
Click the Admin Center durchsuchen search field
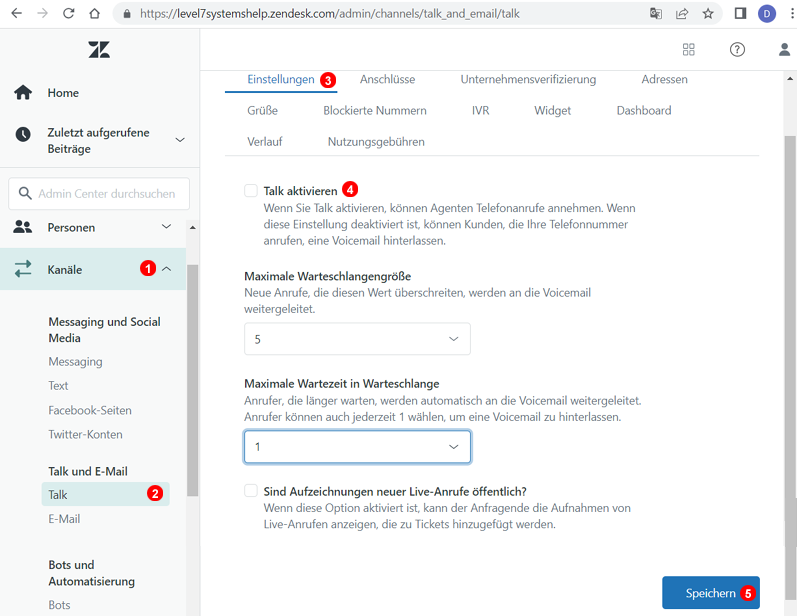(x=99, y=193)
